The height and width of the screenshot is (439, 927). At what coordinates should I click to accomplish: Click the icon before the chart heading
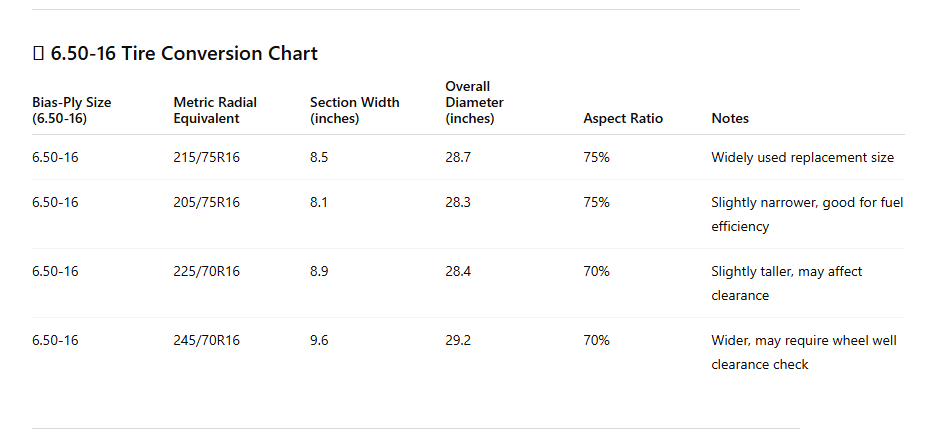(x=39, y=54)
